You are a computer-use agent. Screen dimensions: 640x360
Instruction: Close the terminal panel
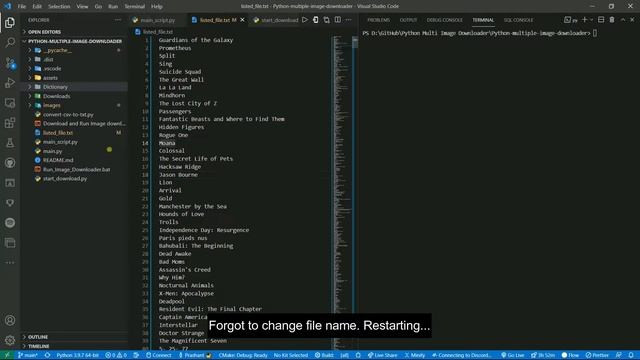click(632, 20)
